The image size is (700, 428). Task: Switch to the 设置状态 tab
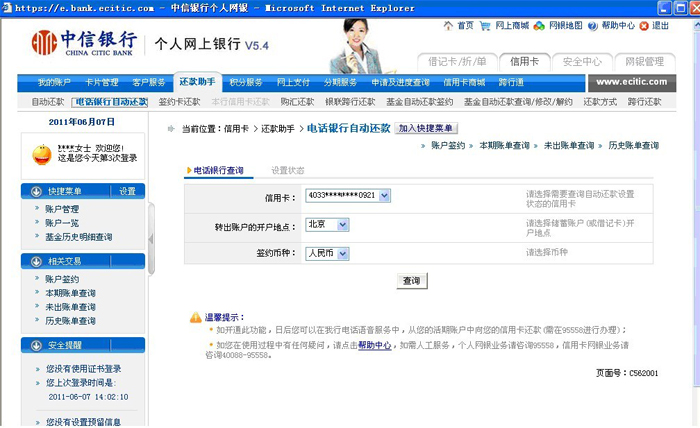(x=288, y=171)
